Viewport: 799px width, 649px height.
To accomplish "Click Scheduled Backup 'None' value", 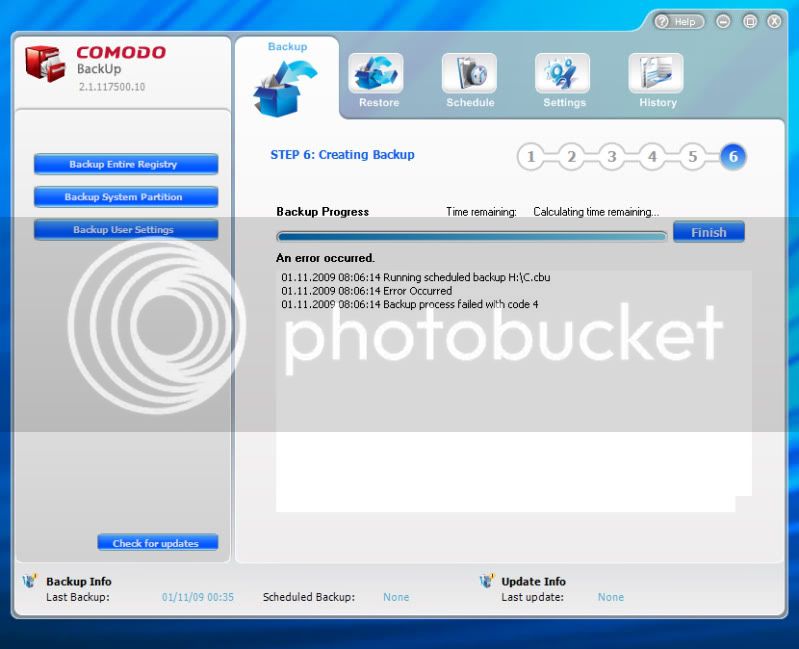I will (396, 597).
